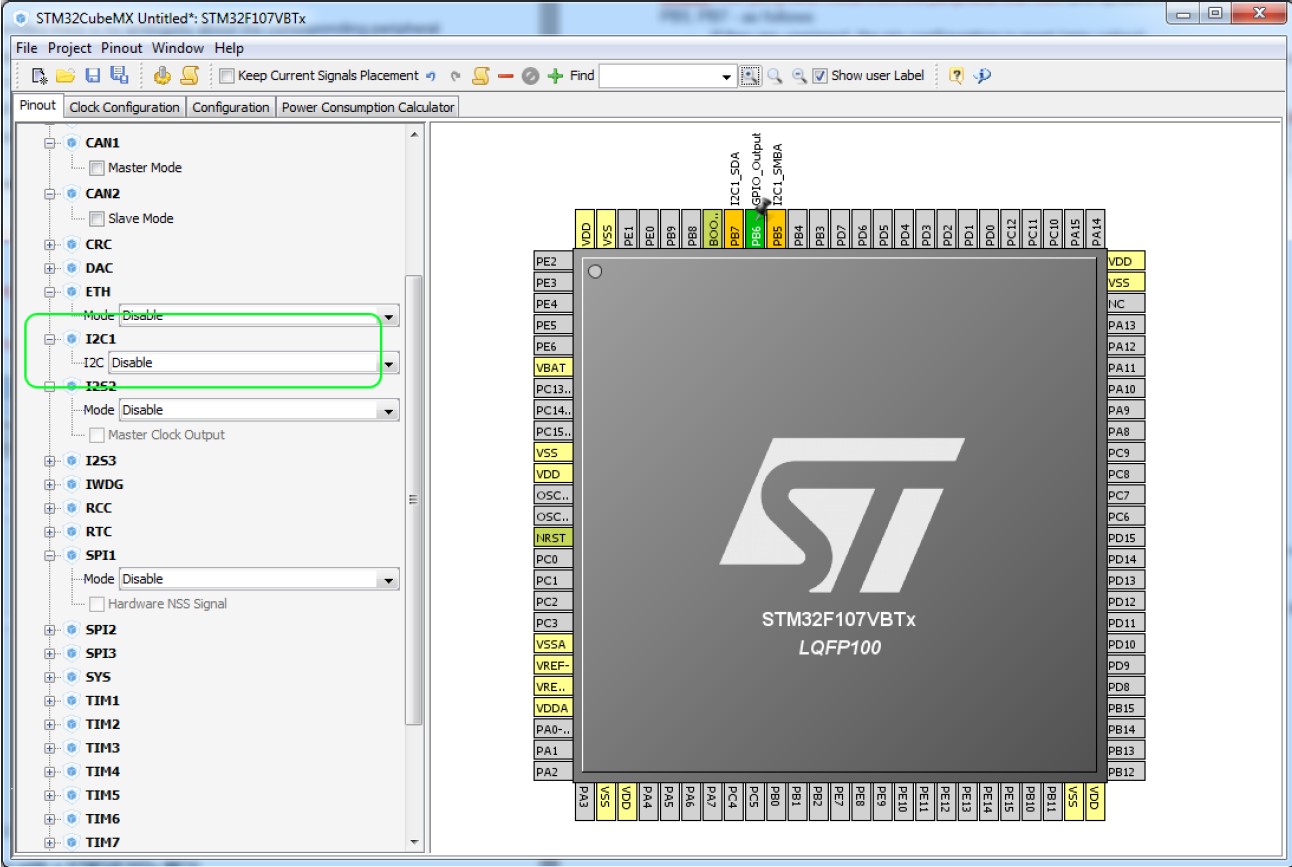The width and height of the screenshot is (1292, 867).
Task: Redo the last pinout action
Action: click(x=456, y=76)
